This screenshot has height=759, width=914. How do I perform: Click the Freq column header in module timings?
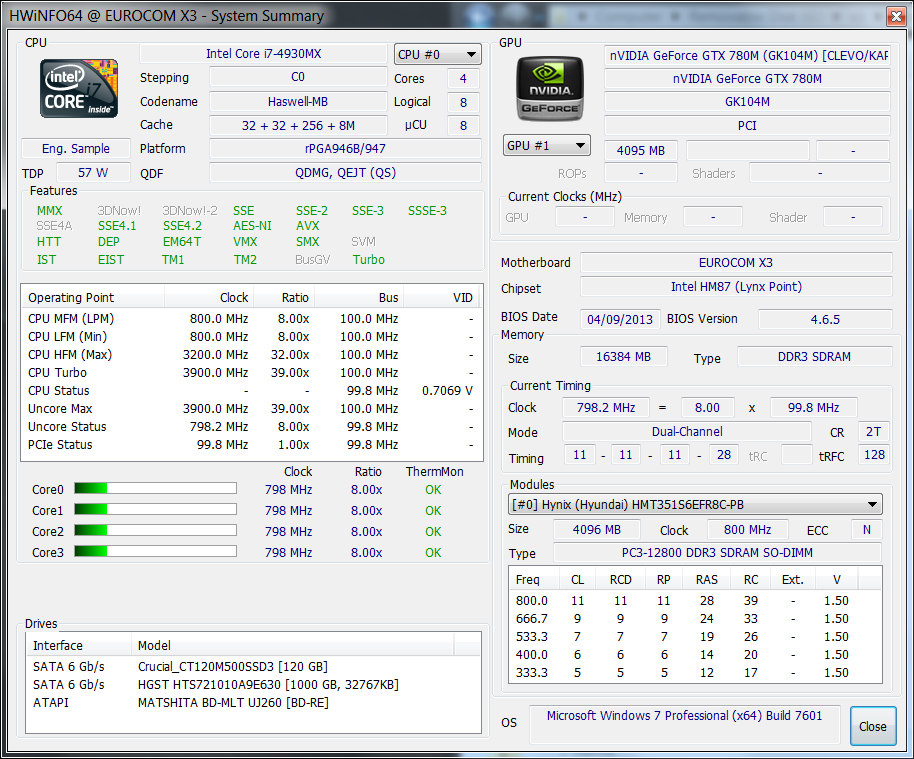[534, 579]
